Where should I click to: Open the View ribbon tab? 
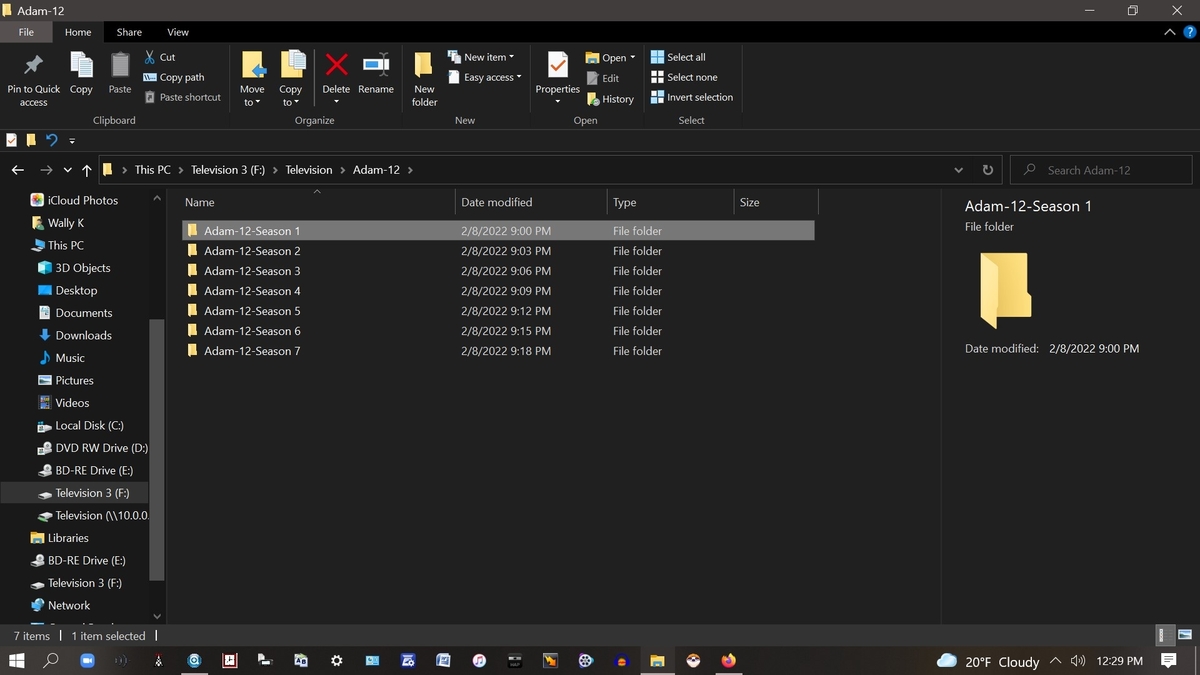point(177,31)
